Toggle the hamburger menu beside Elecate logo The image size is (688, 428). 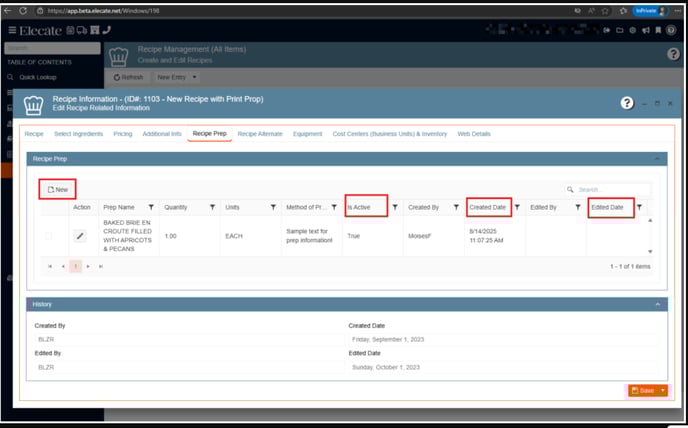coord(12,30)
